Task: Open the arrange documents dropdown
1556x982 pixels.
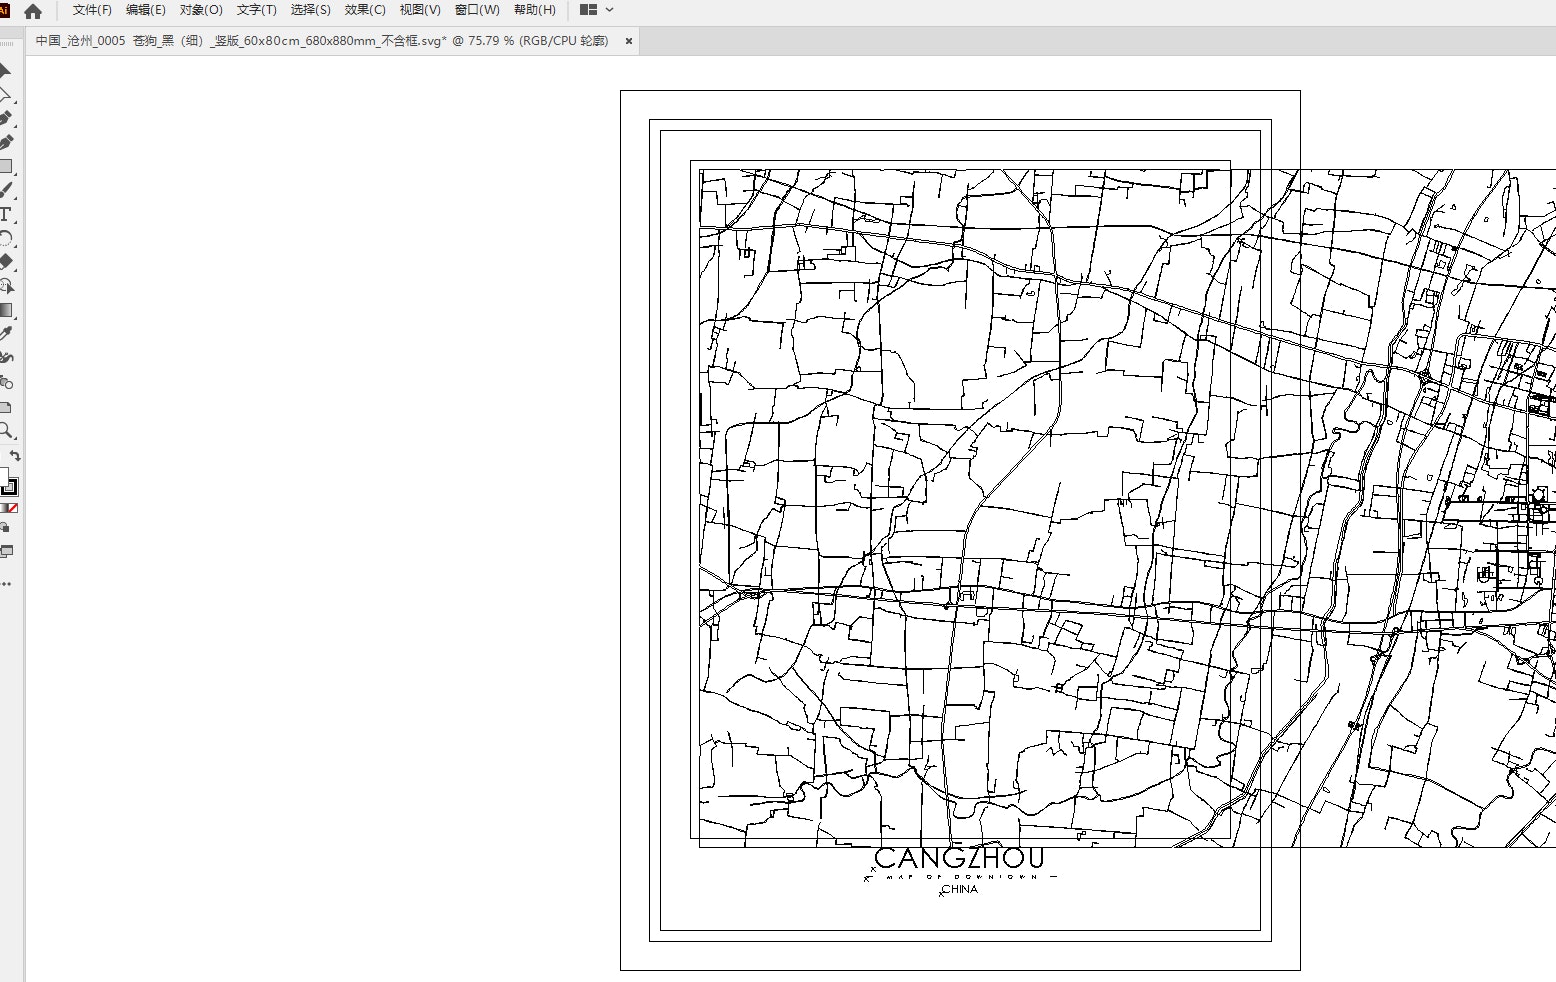Action: (597, 10)
